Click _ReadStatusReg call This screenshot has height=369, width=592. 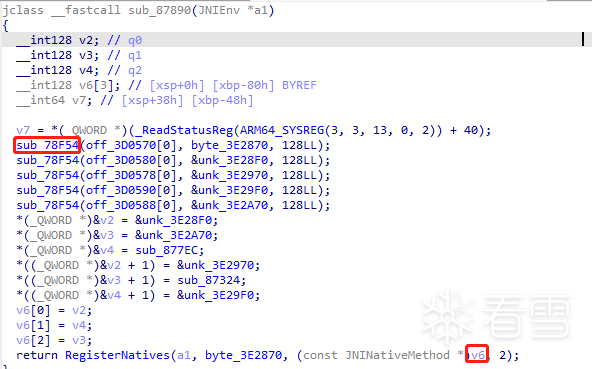pyautogui.click(x=184, y=130)
